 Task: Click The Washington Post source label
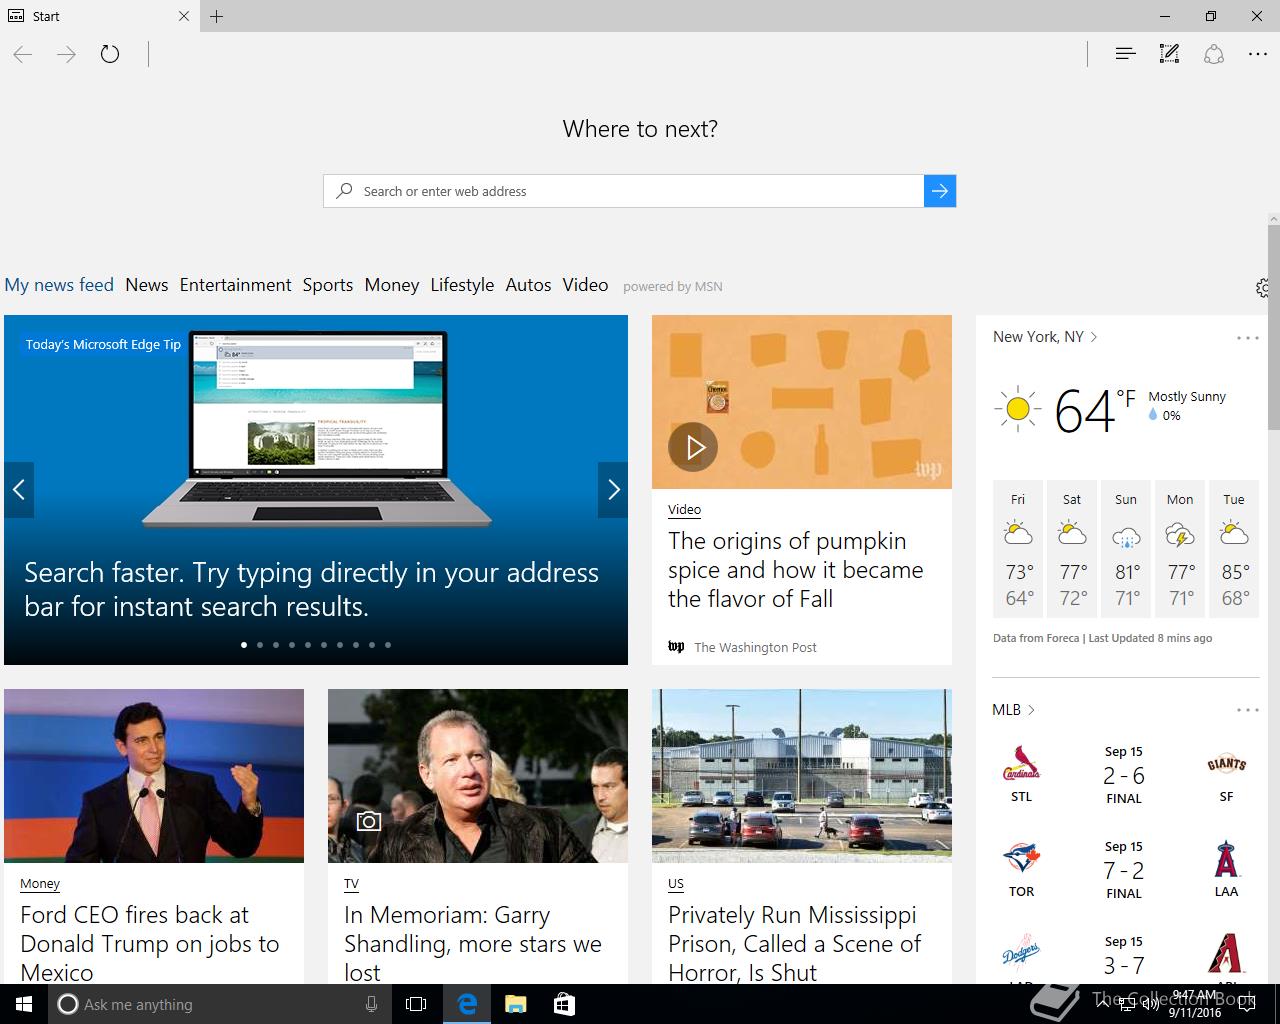click(x=755, y=647)
